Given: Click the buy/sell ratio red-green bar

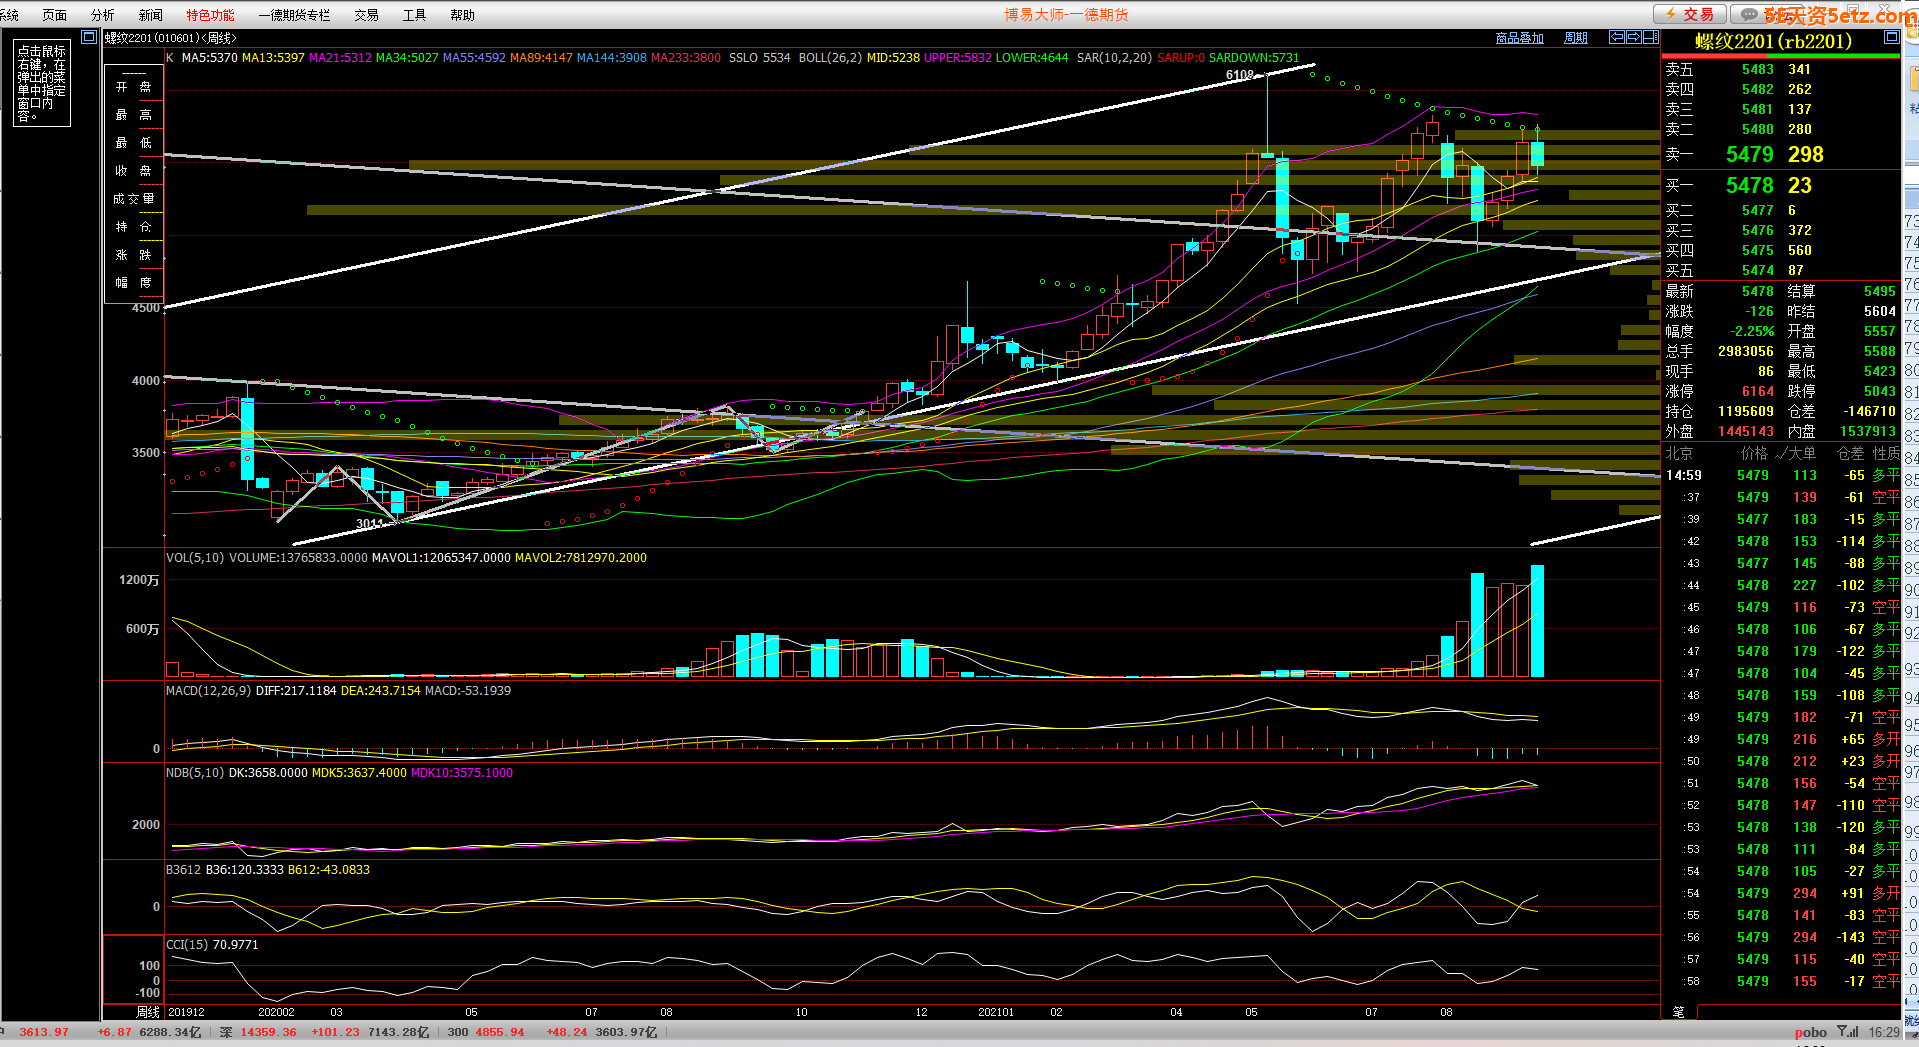Looking at the screenshot, I should pos(1780,56).
